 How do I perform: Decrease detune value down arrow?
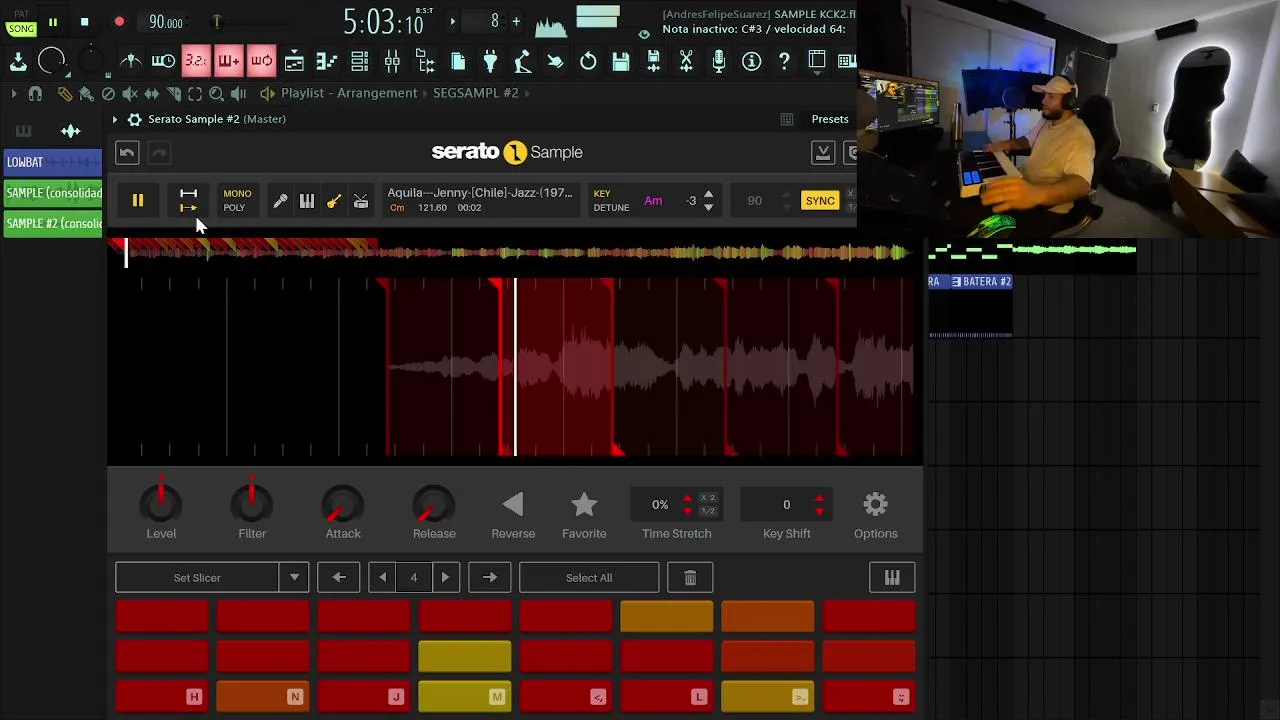708,207
